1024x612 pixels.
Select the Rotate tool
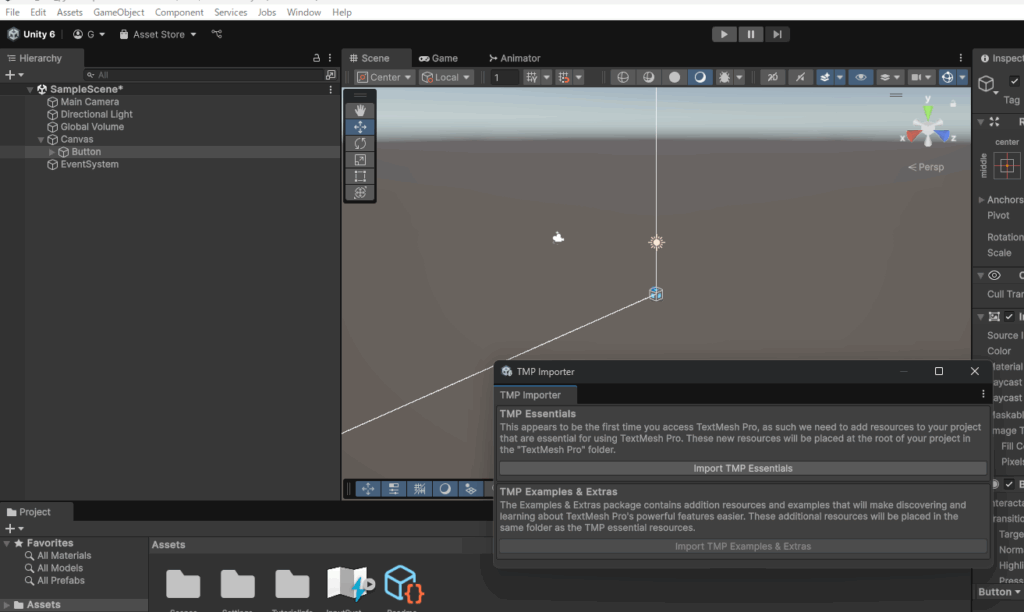coord(360,143)
